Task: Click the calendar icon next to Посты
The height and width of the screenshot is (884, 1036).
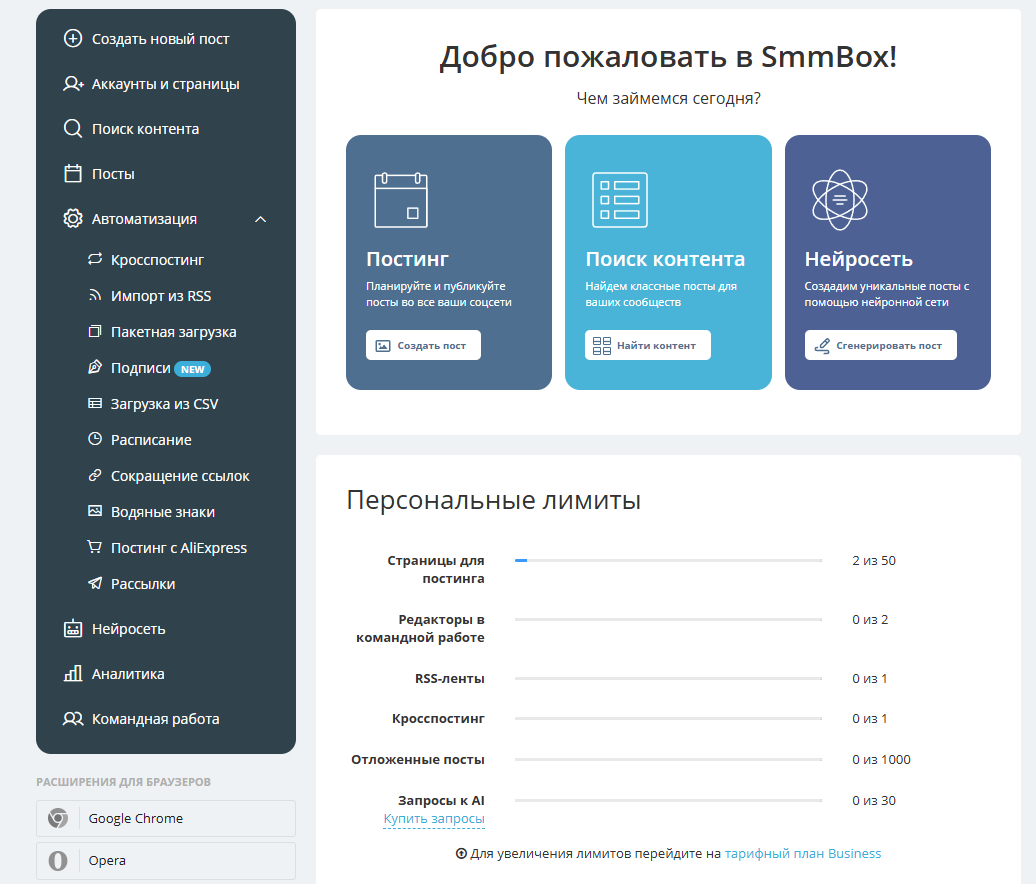Action: [73, 174]
